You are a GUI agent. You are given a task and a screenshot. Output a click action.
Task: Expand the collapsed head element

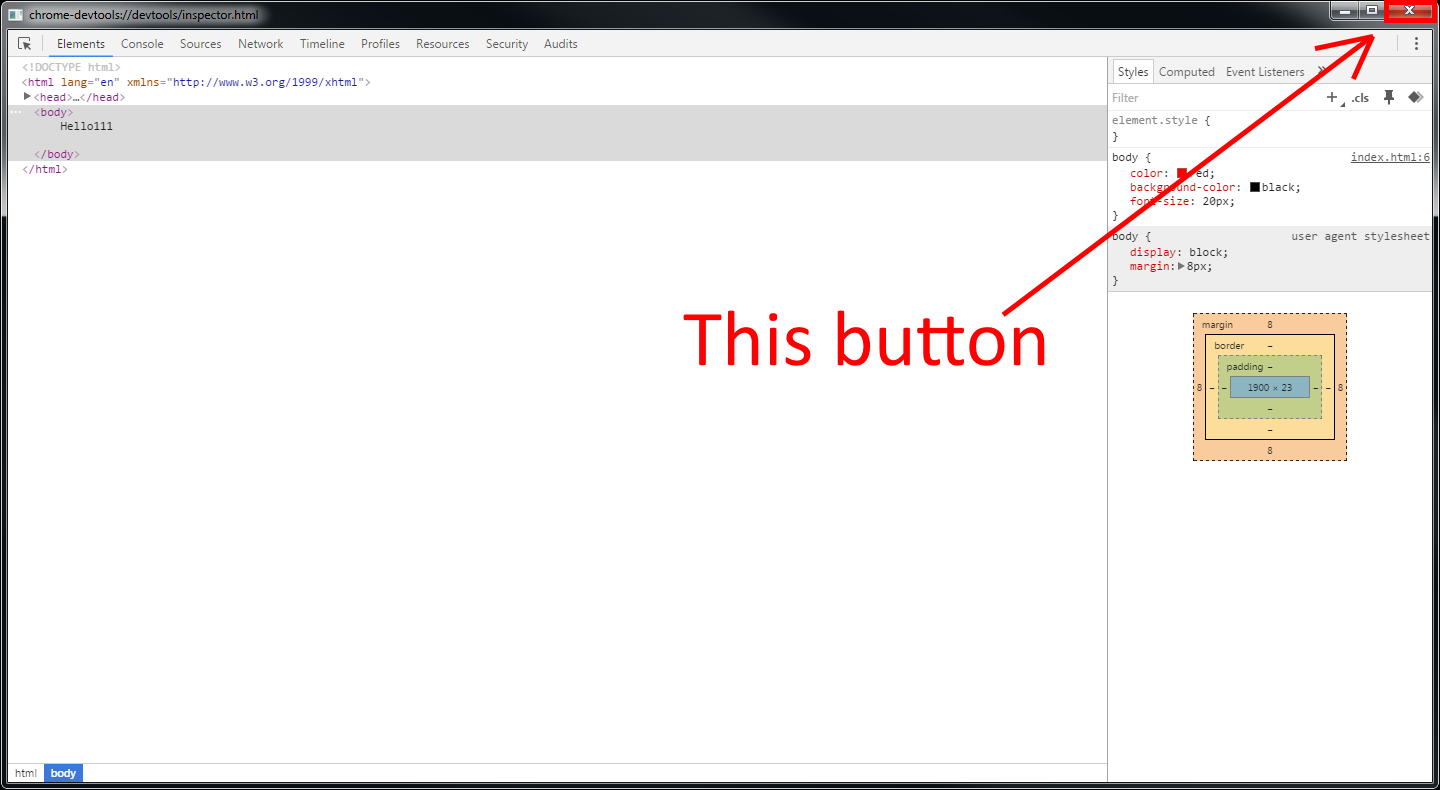(28, 97)
